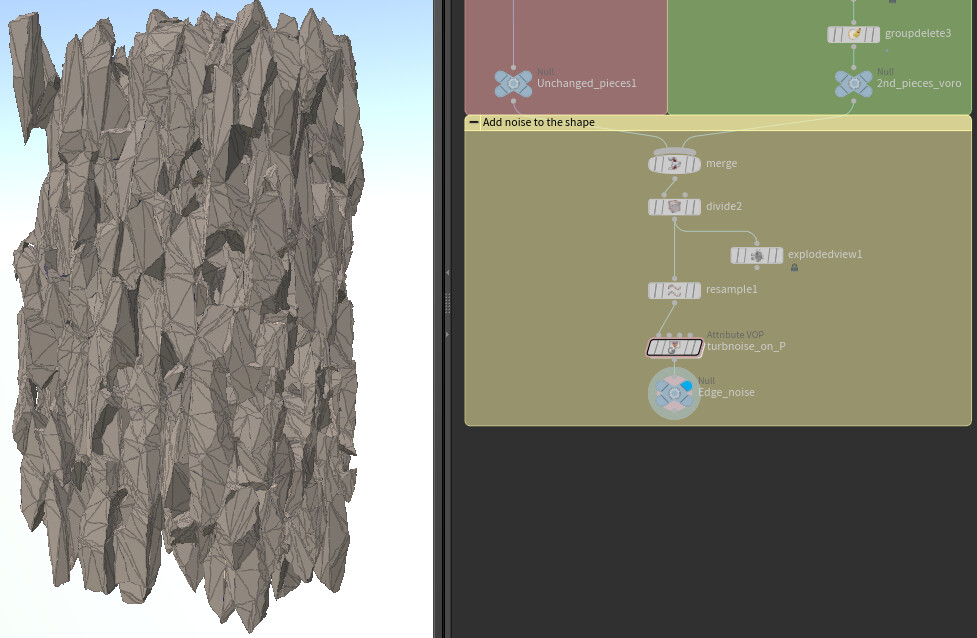
Task: Select the groupdelete3 node icon
Action: (856, 33)
